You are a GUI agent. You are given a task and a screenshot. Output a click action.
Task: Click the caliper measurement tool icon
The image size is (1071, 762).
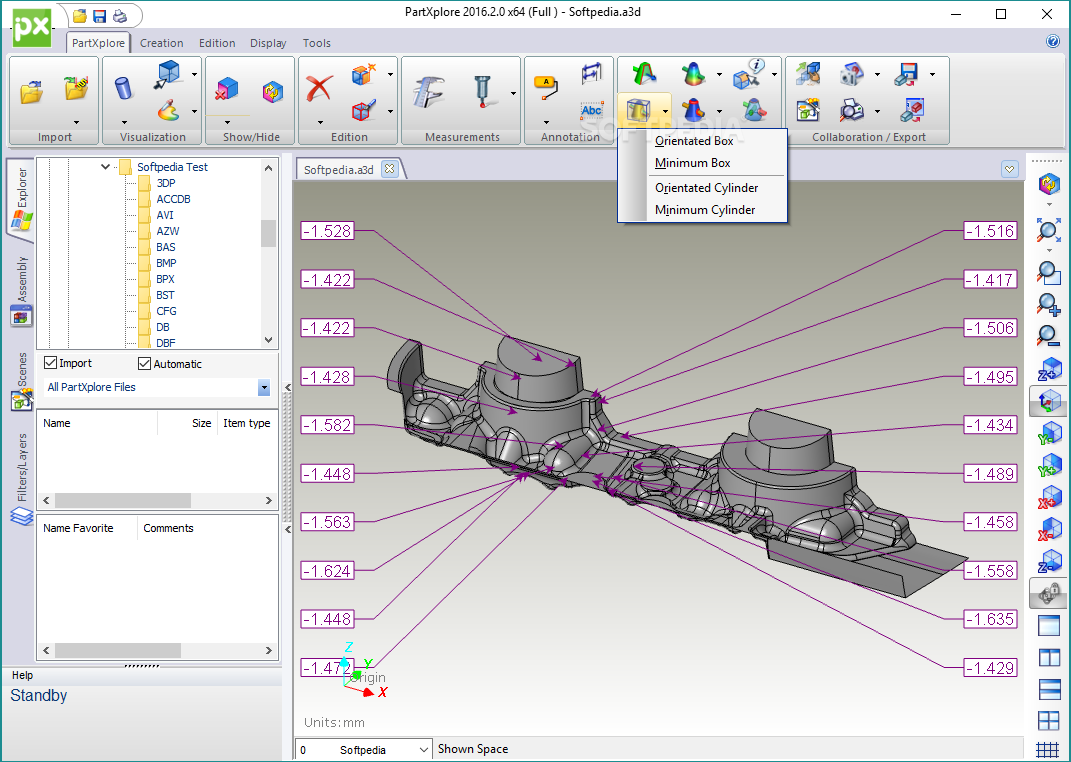429,91
